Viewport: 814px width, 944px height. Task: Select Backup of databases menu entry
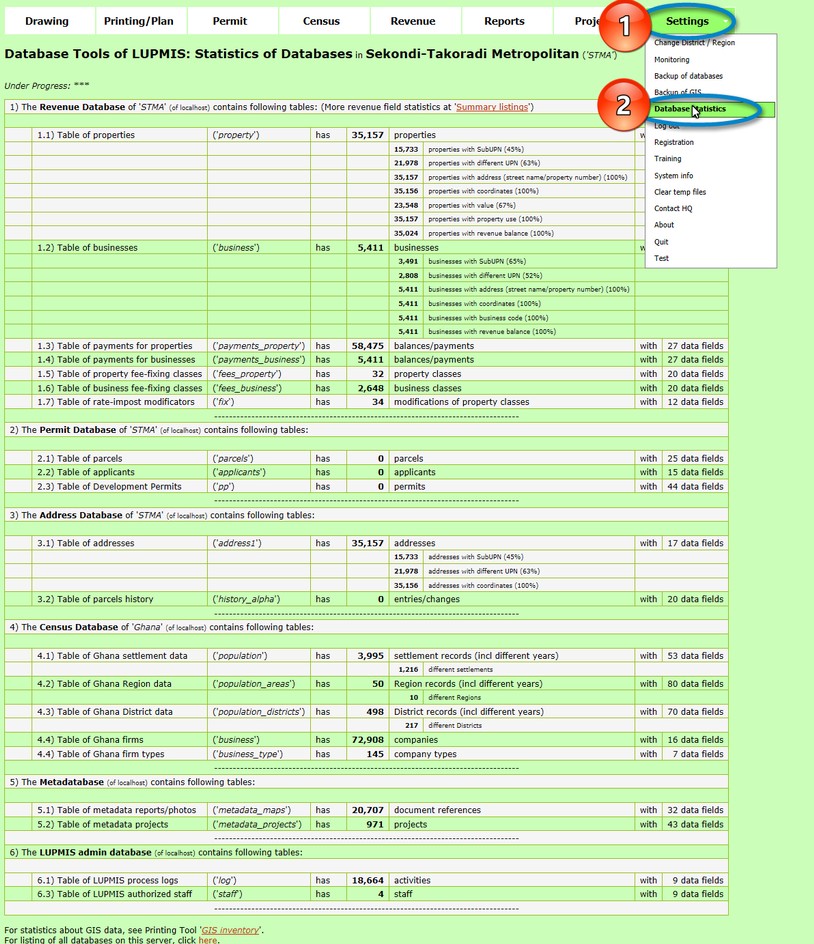[688, 76]
